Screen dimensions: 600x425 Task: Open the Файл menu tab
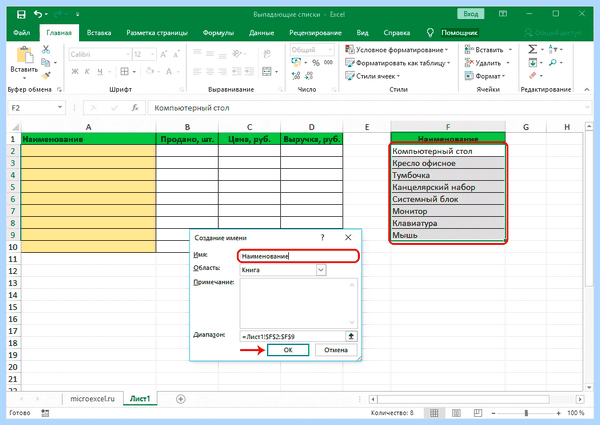tap(22, 33)
